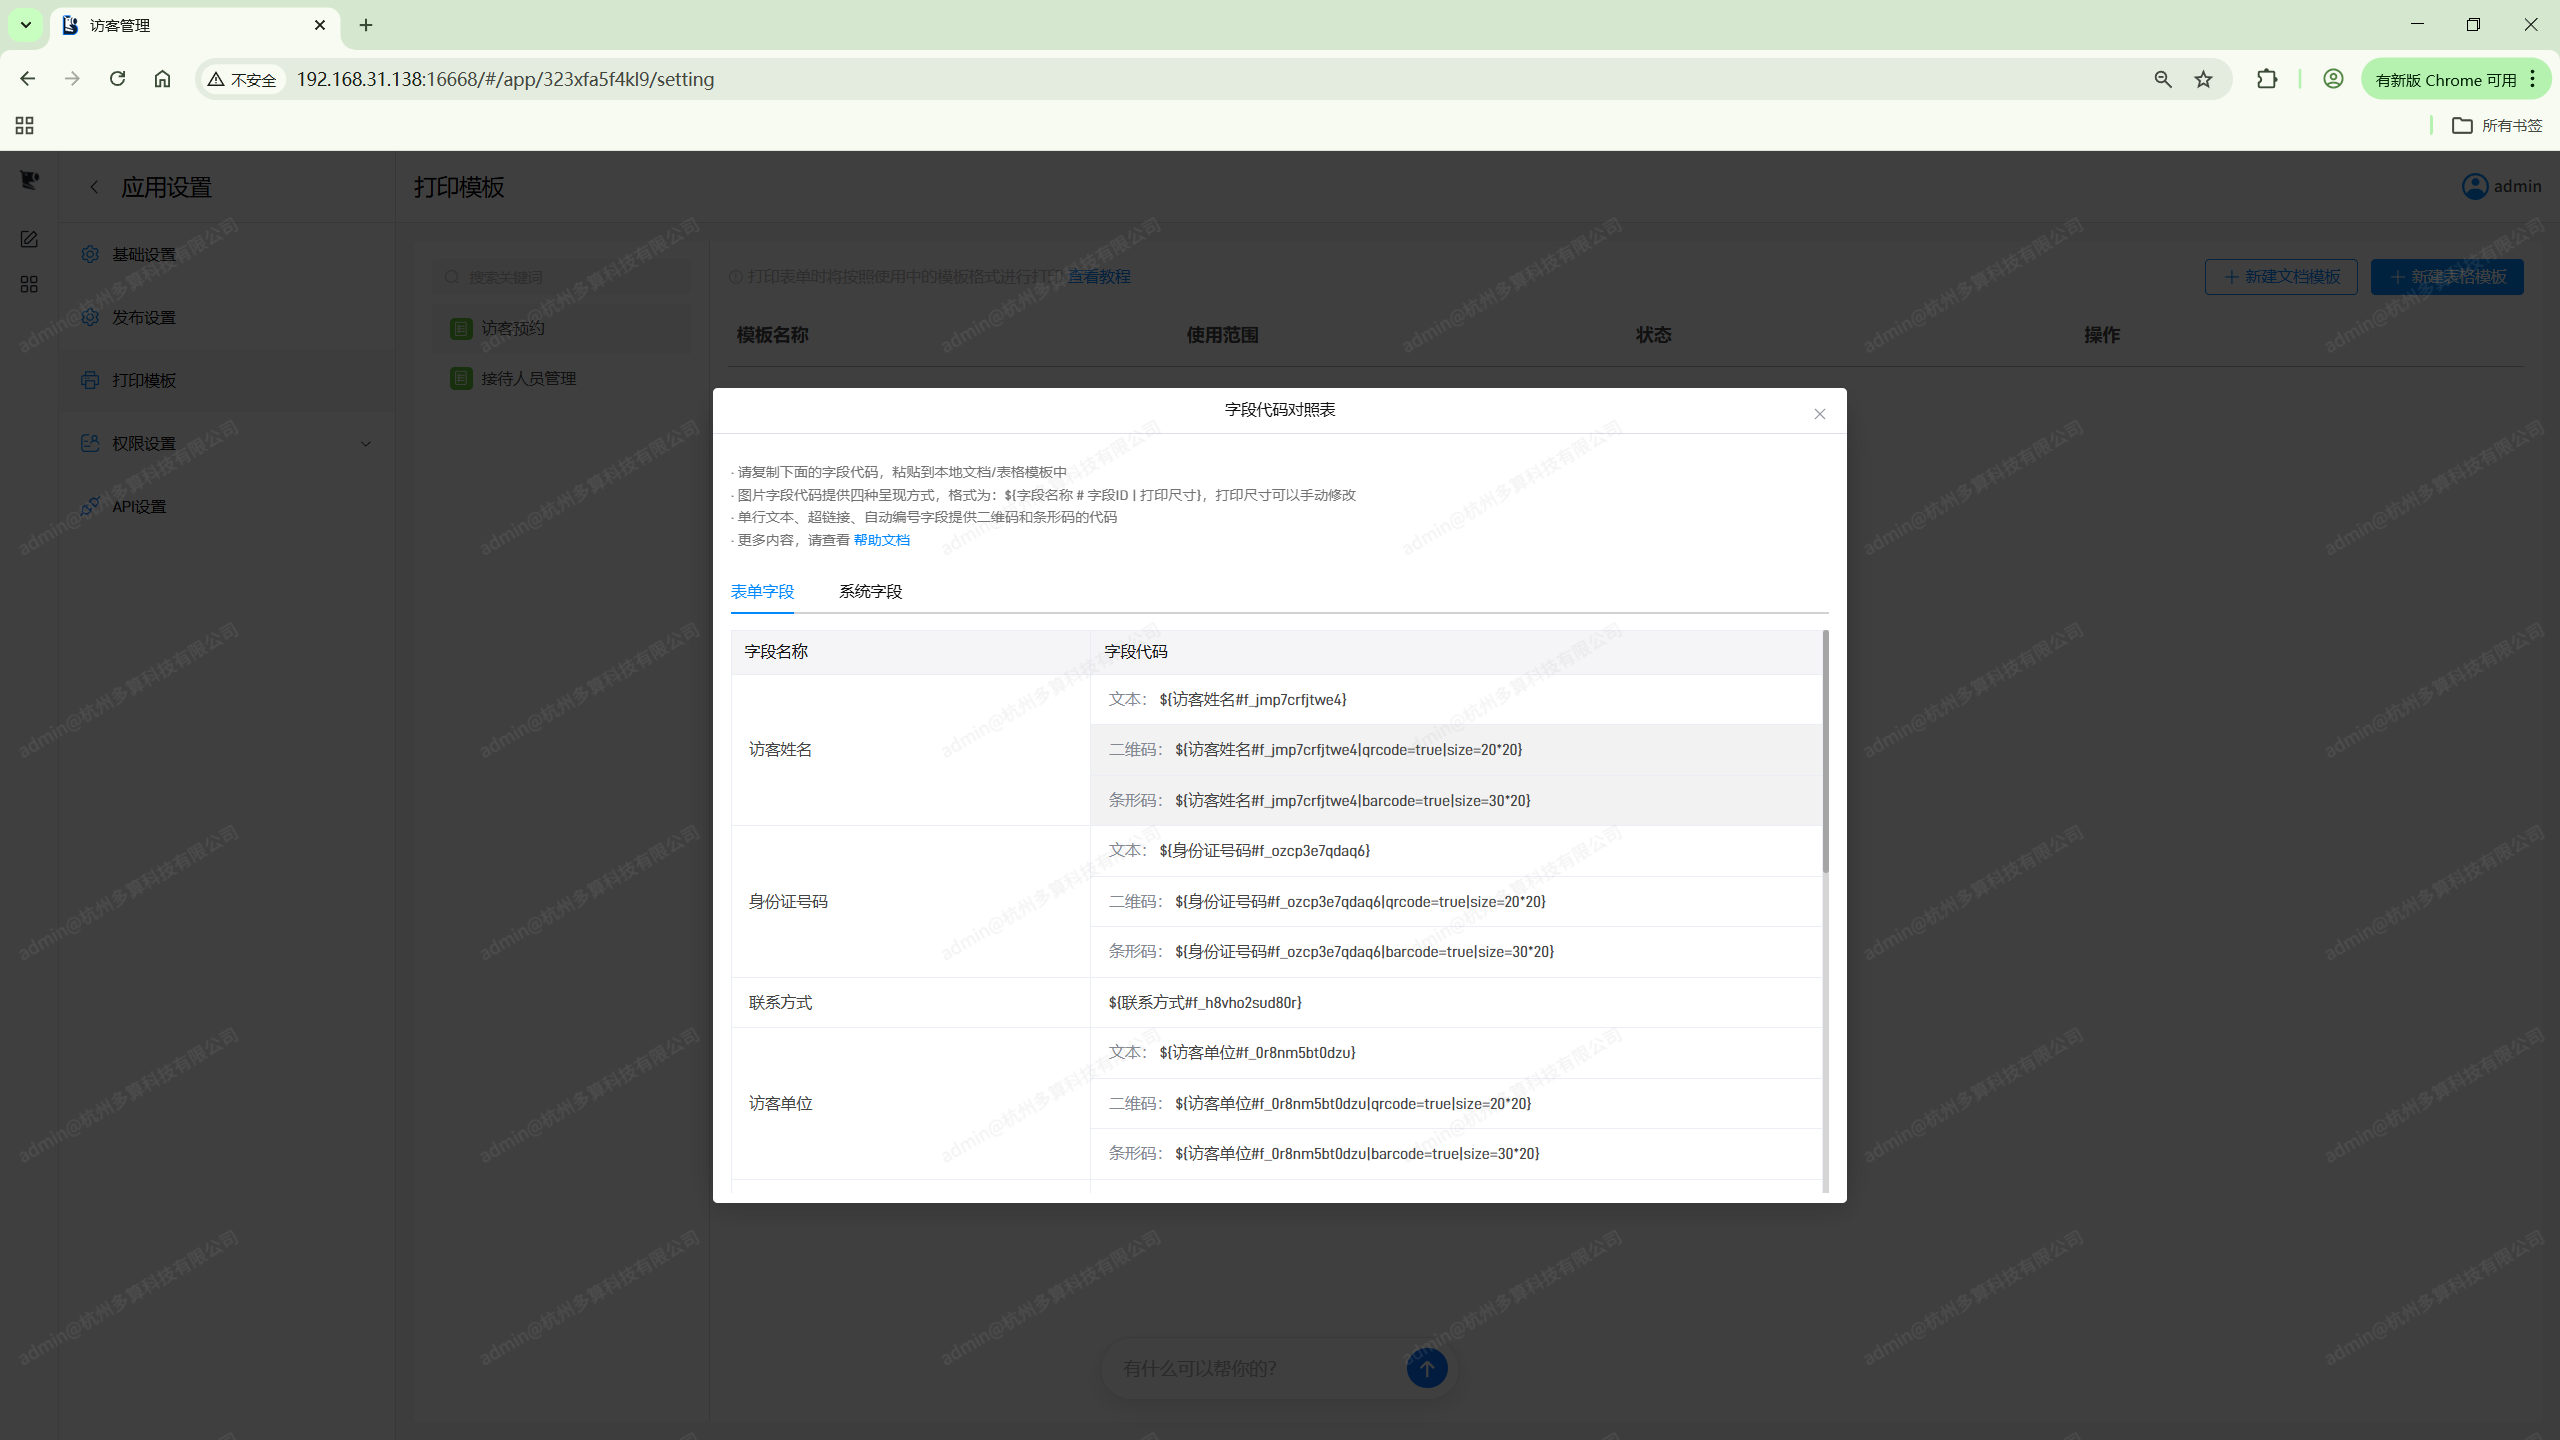The width and height of the screenshot is (2560, 1440).
Task: Close the field code reference dialog
Action: [x=1819, y=414]
